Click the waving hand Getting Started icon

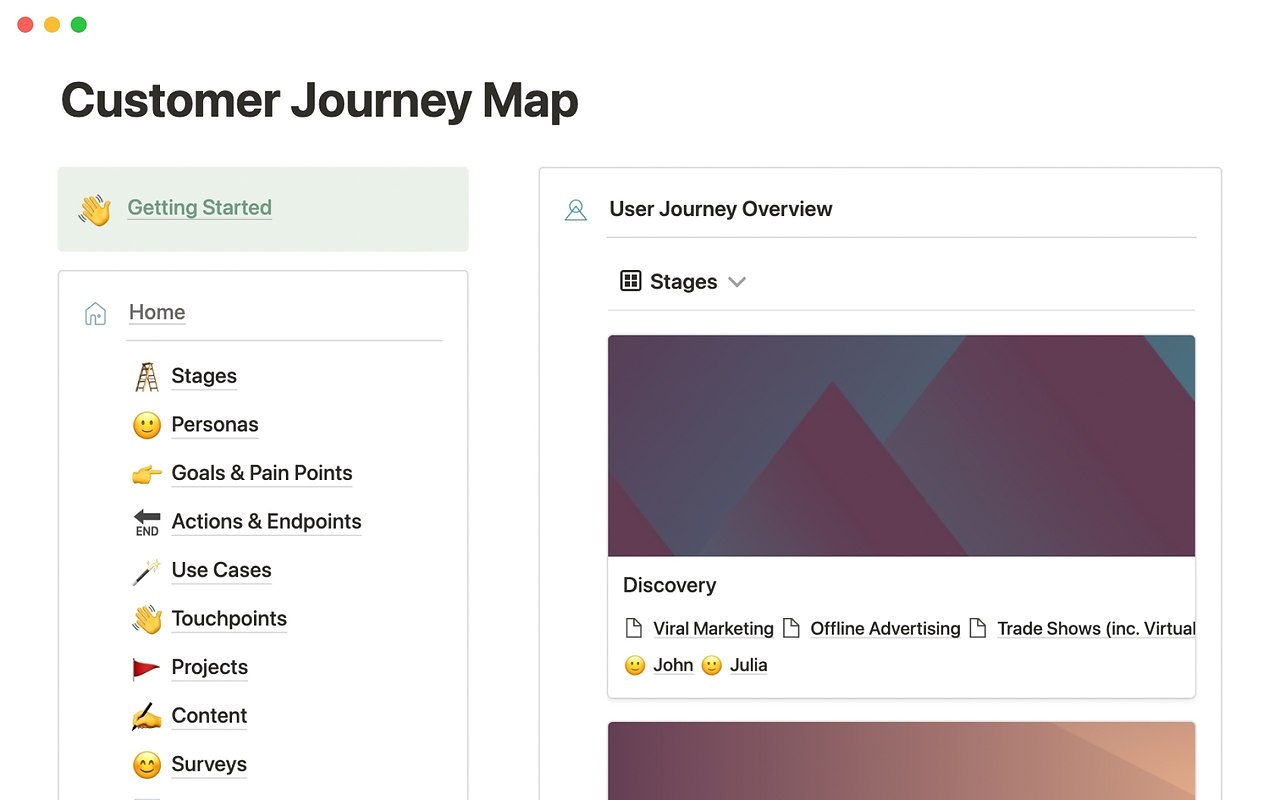95,210
